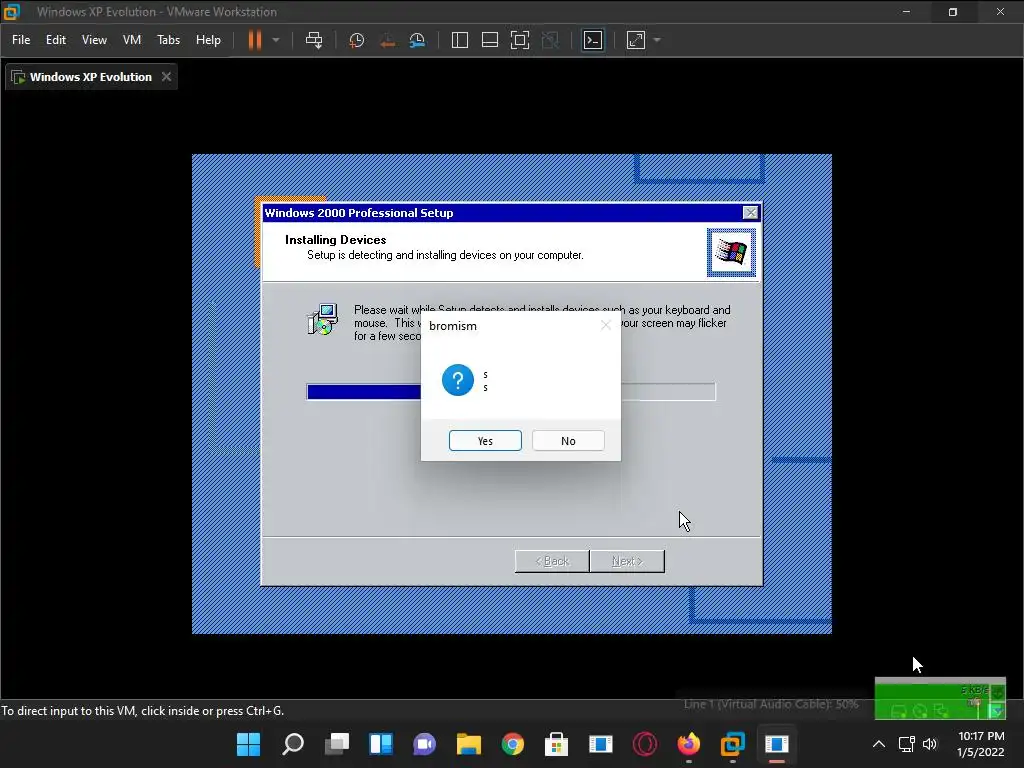This screenshot has height=768, width=1024.
Task: Click No in the bromism dialog
Action: click(x=568, y=441)
